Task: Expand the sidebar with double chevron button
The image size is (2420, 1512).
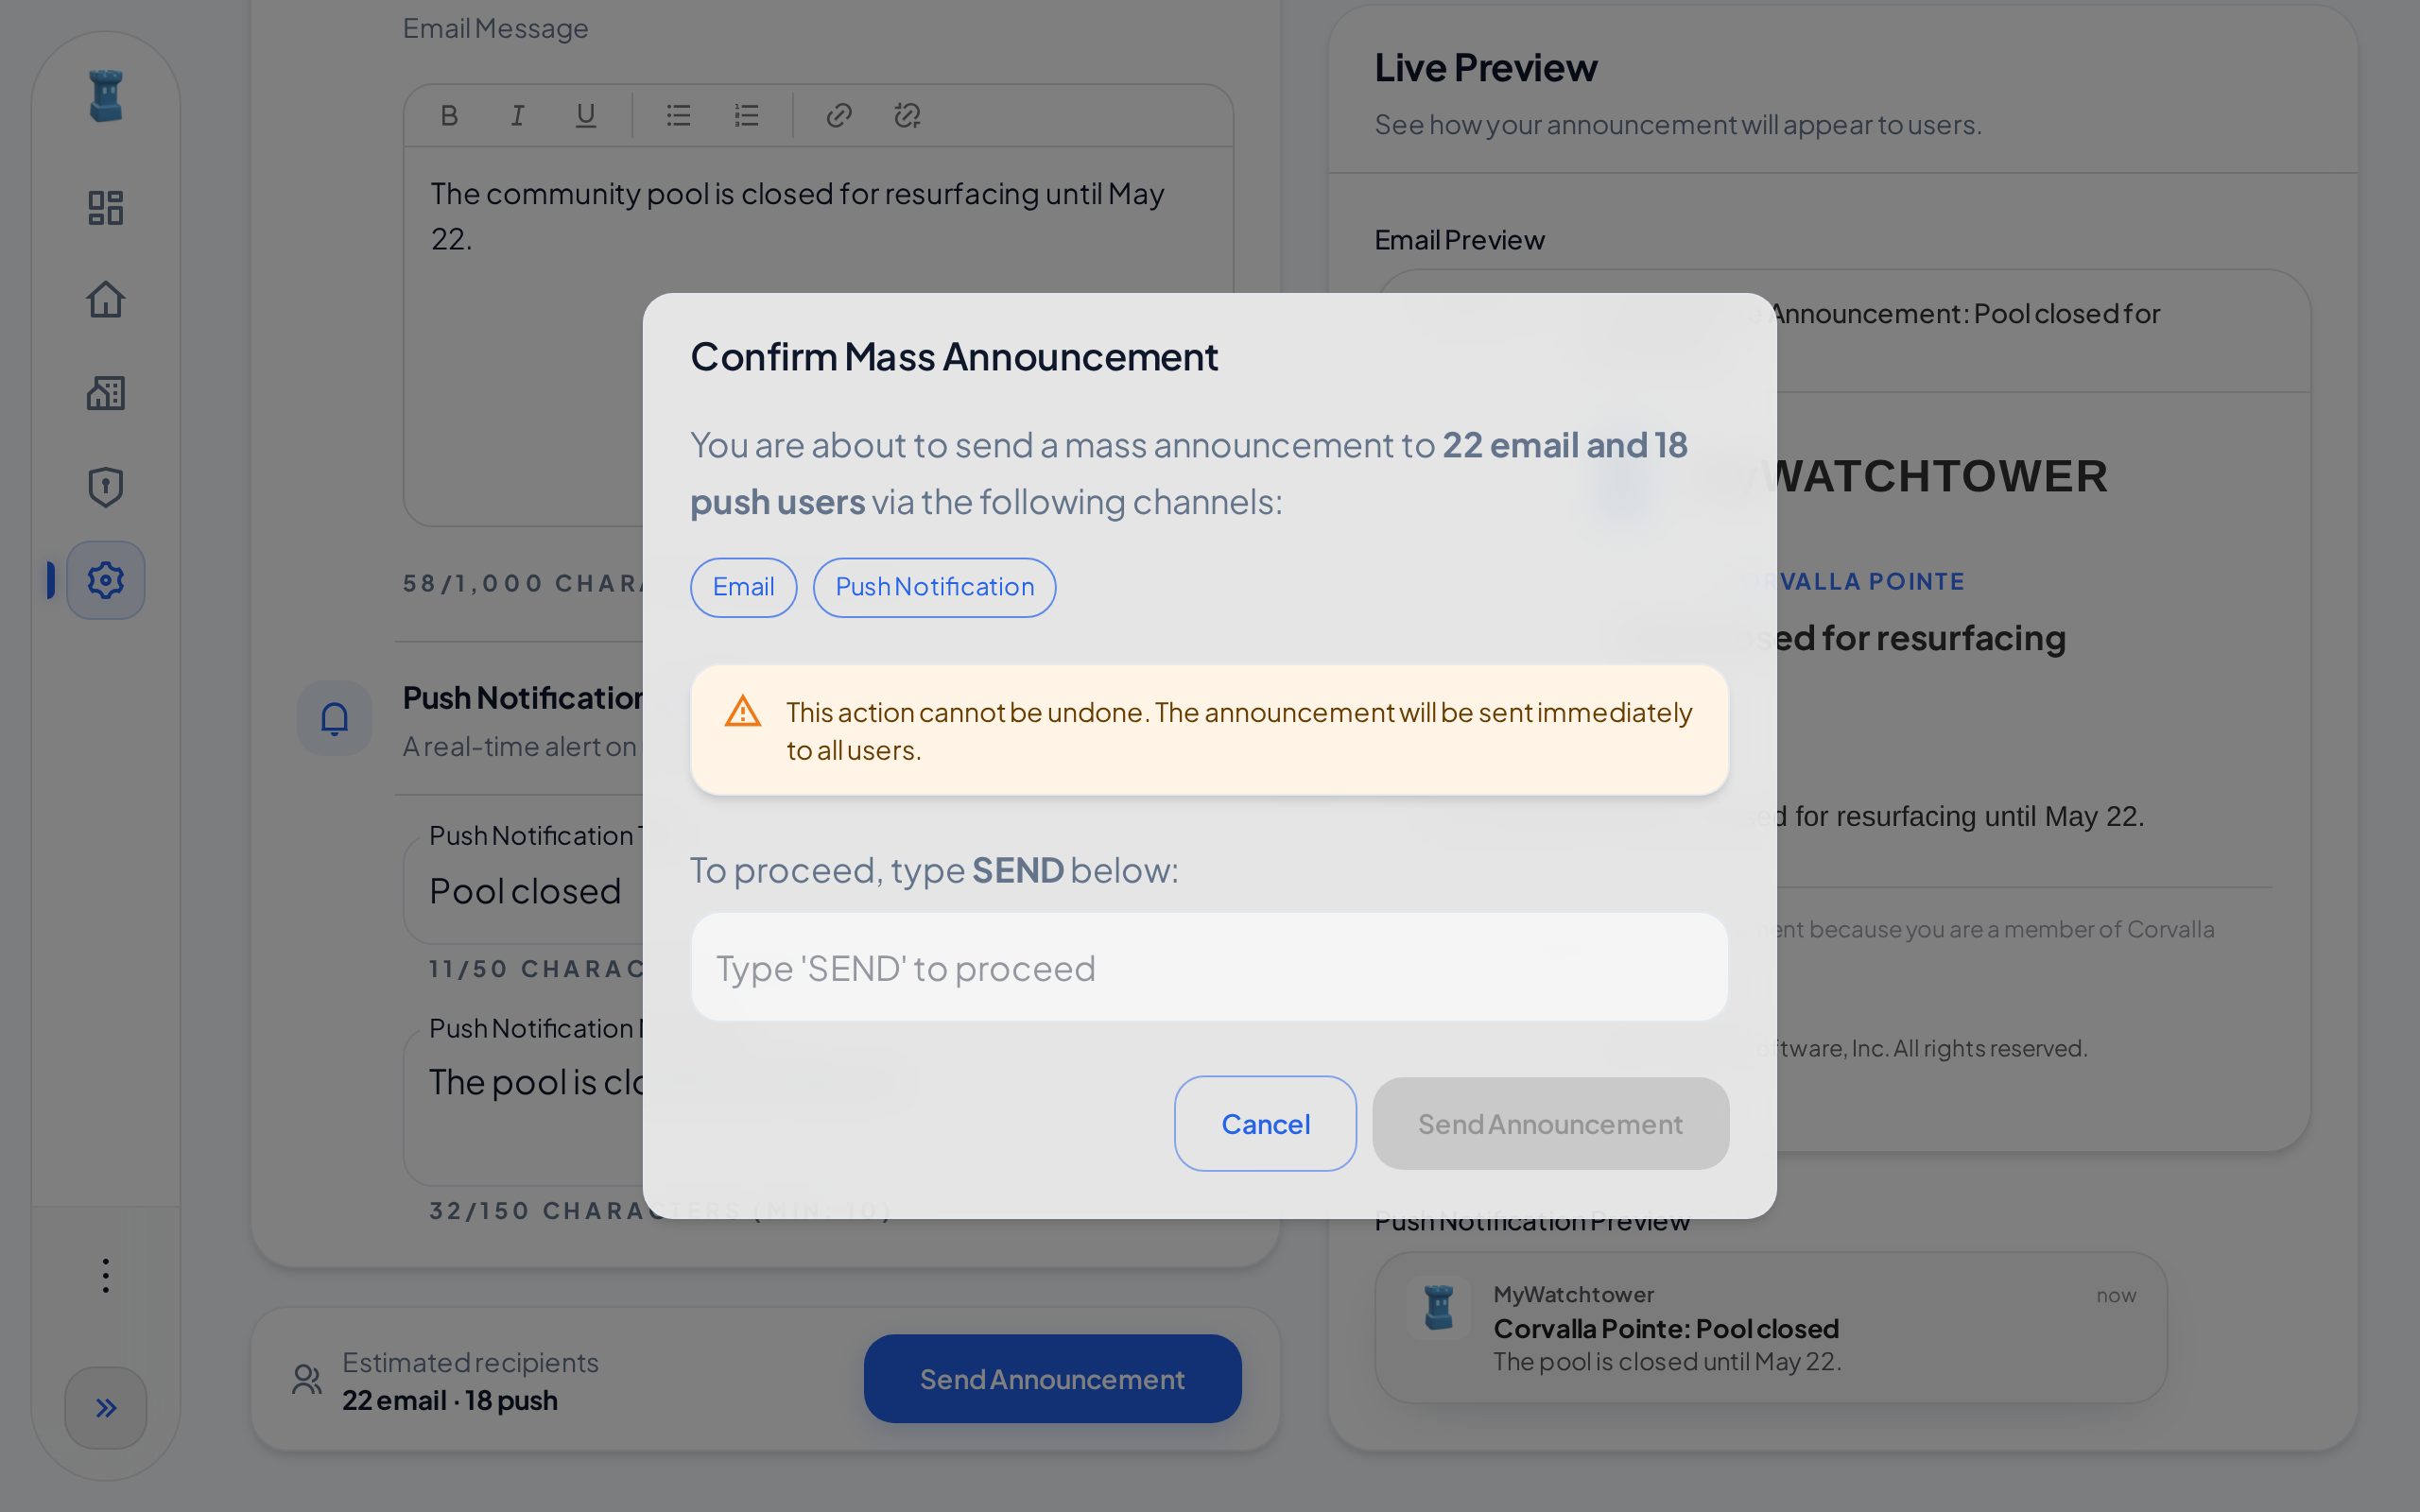Action: point(106,1408)
